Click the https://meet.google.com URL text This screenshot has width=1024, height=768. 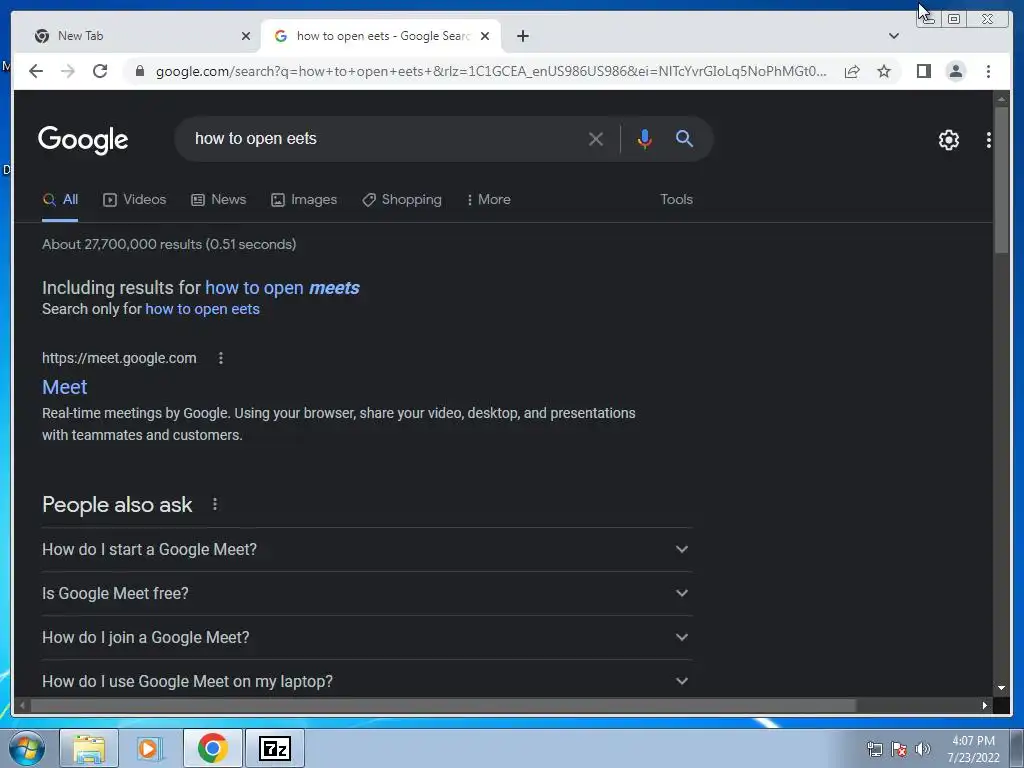(119, 358)
